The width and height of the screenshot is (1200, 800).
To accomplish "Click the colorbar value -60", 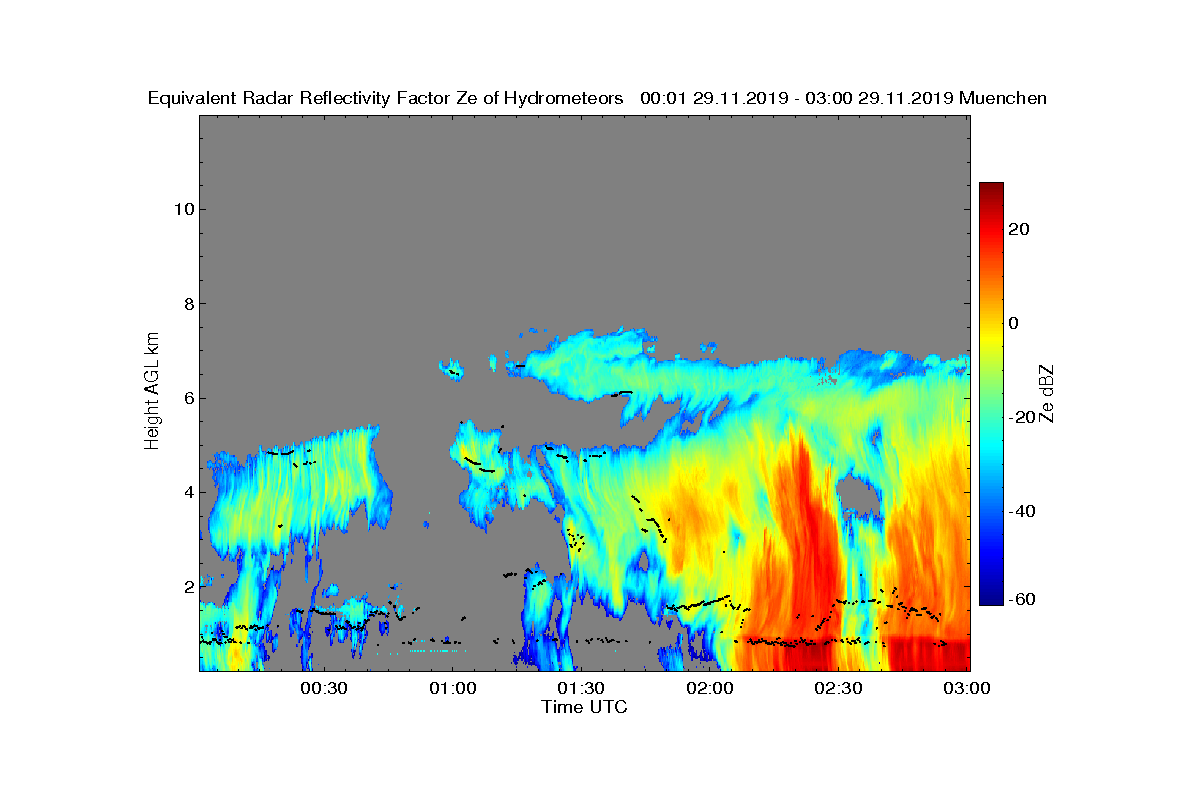I will click(1022, 599).
